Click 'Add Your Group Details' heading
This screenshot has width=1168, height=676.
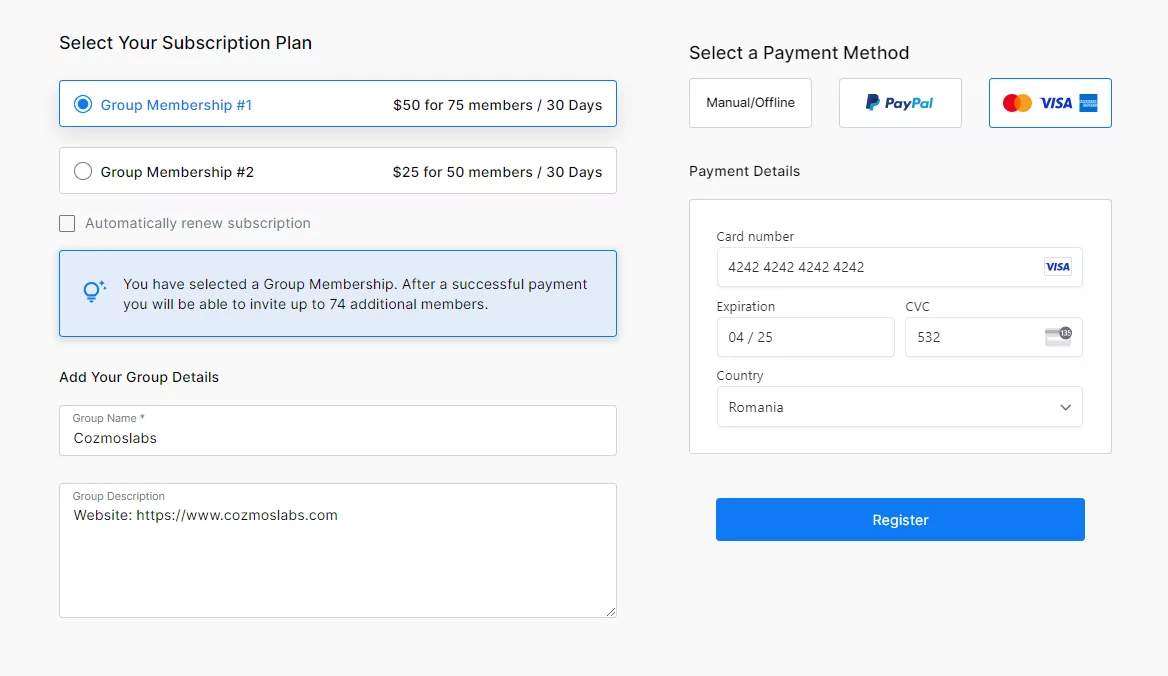(x=139, y=377)
